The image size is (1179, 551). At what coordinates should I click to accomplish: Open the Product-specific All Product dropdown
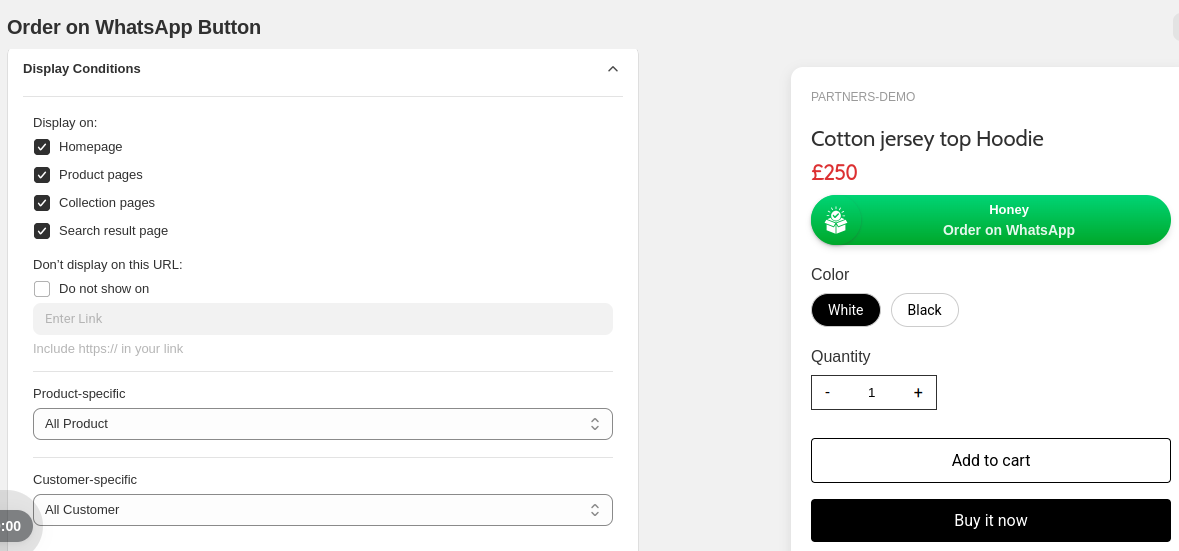[323, 424]
